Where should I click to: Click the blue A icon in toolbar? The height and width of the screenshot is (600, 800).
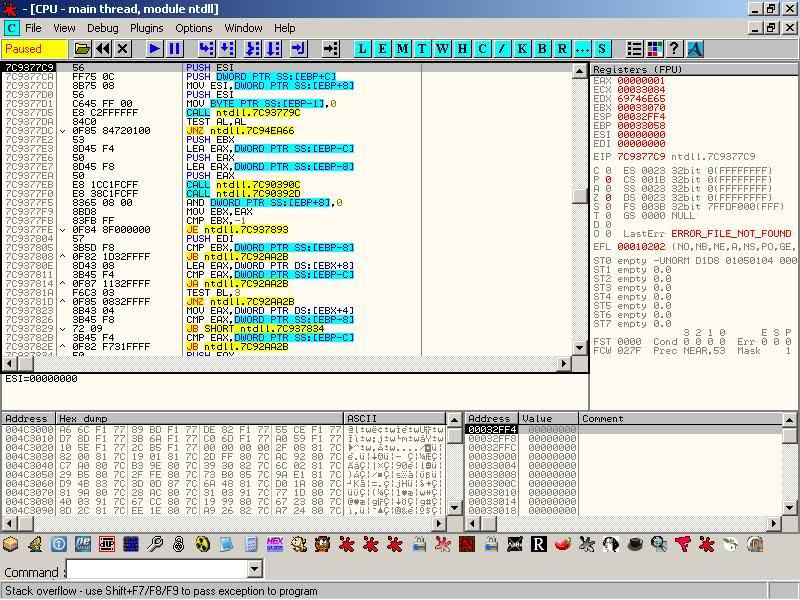coord(695,48)
